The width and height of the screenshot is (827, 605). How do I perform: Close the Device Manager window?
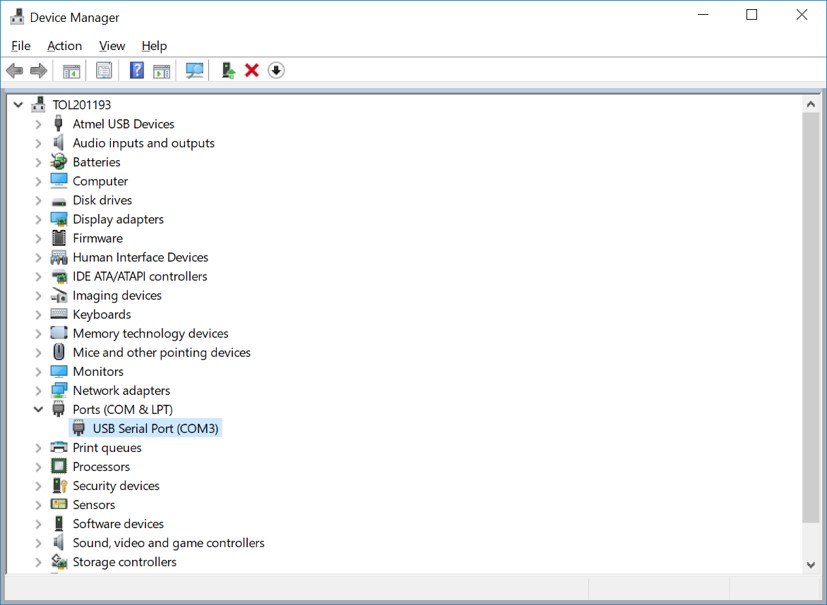(x=802, y=15)
